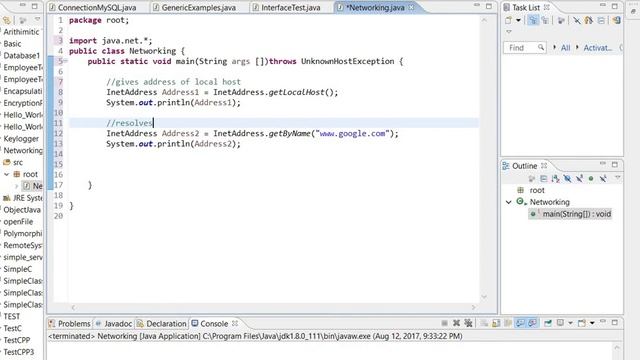640x360 pixels.
Task: Switch to ConnectionMySQL.java tab
Action: tap(93, 7)
